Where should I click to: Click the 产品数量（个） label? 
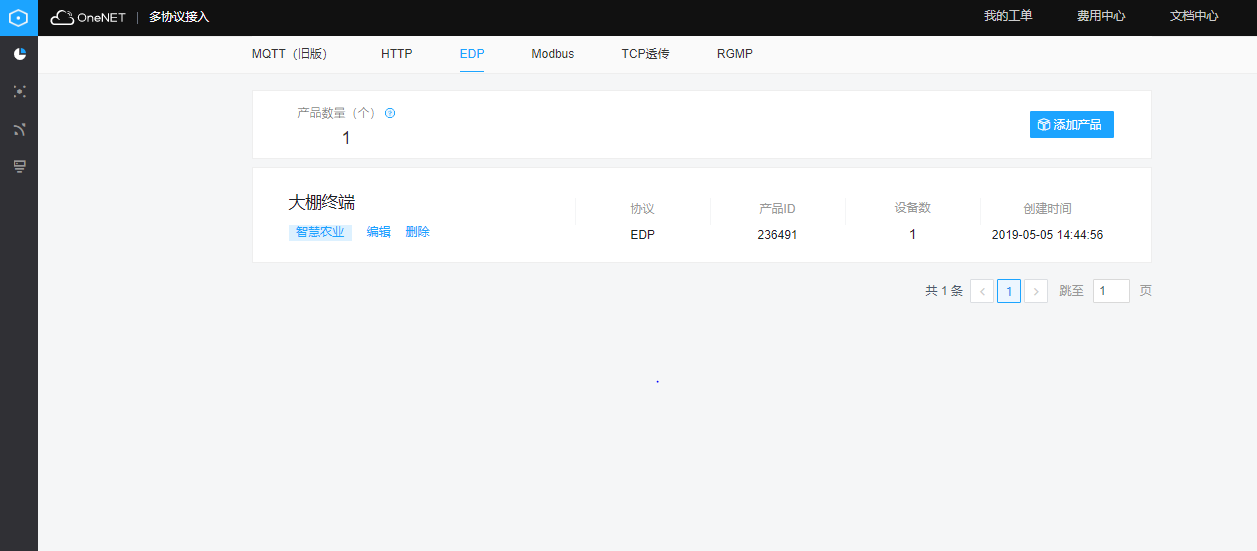coord(337,113)
